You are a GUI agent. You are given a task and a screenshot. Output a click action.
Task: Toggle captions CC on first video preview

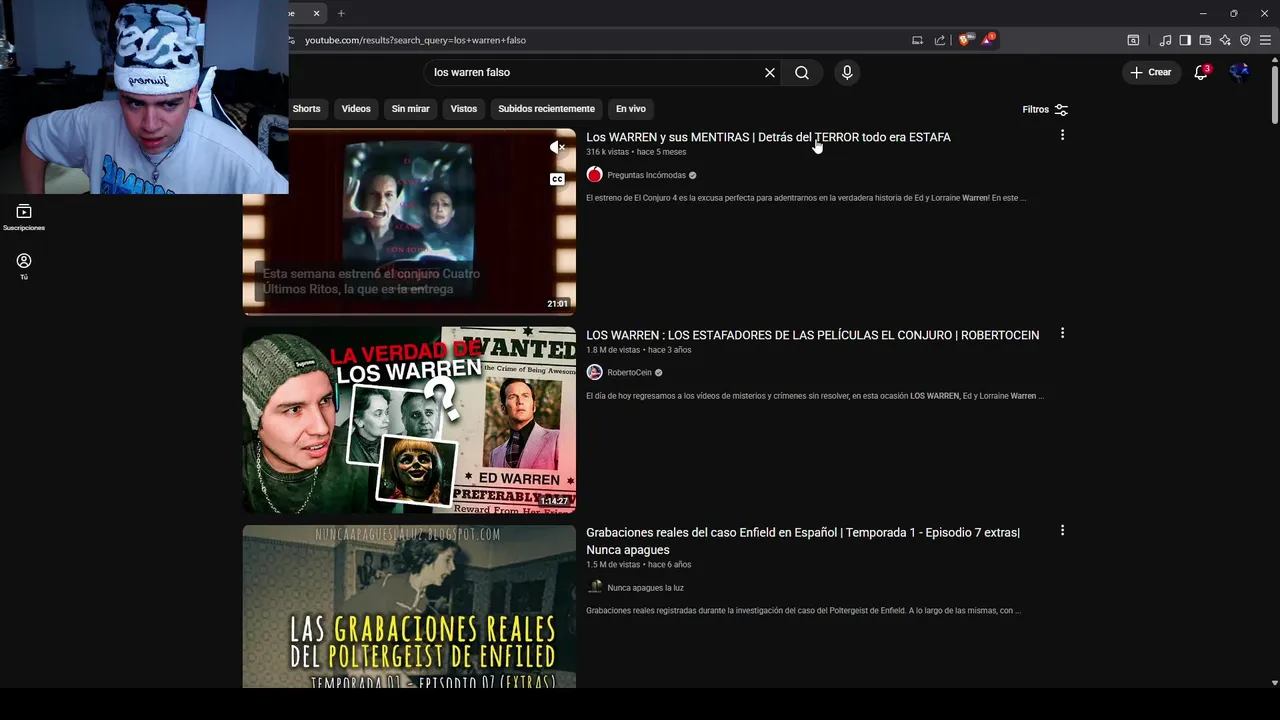click(558, 179)
